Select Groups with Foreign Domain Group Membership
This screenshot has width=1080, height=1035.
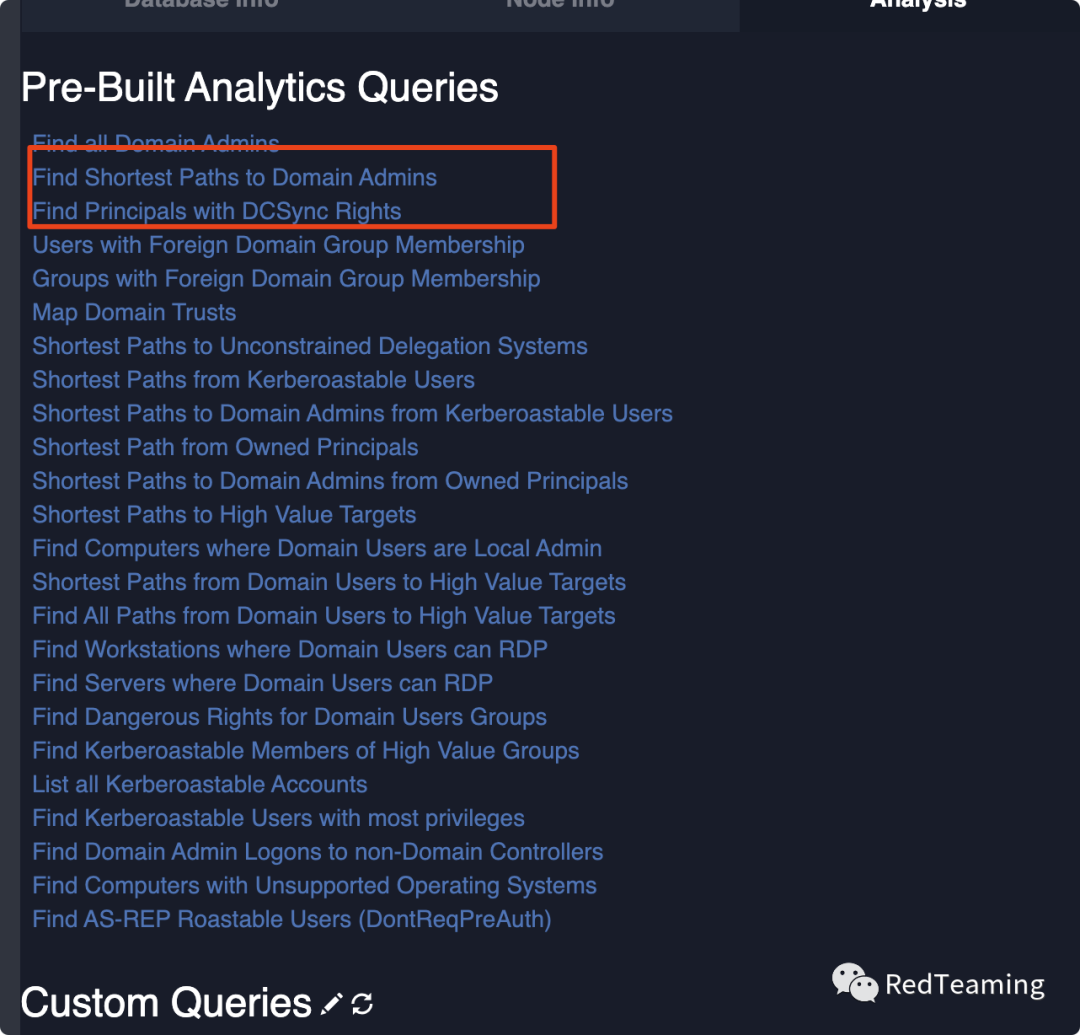[x=286, y=279]
